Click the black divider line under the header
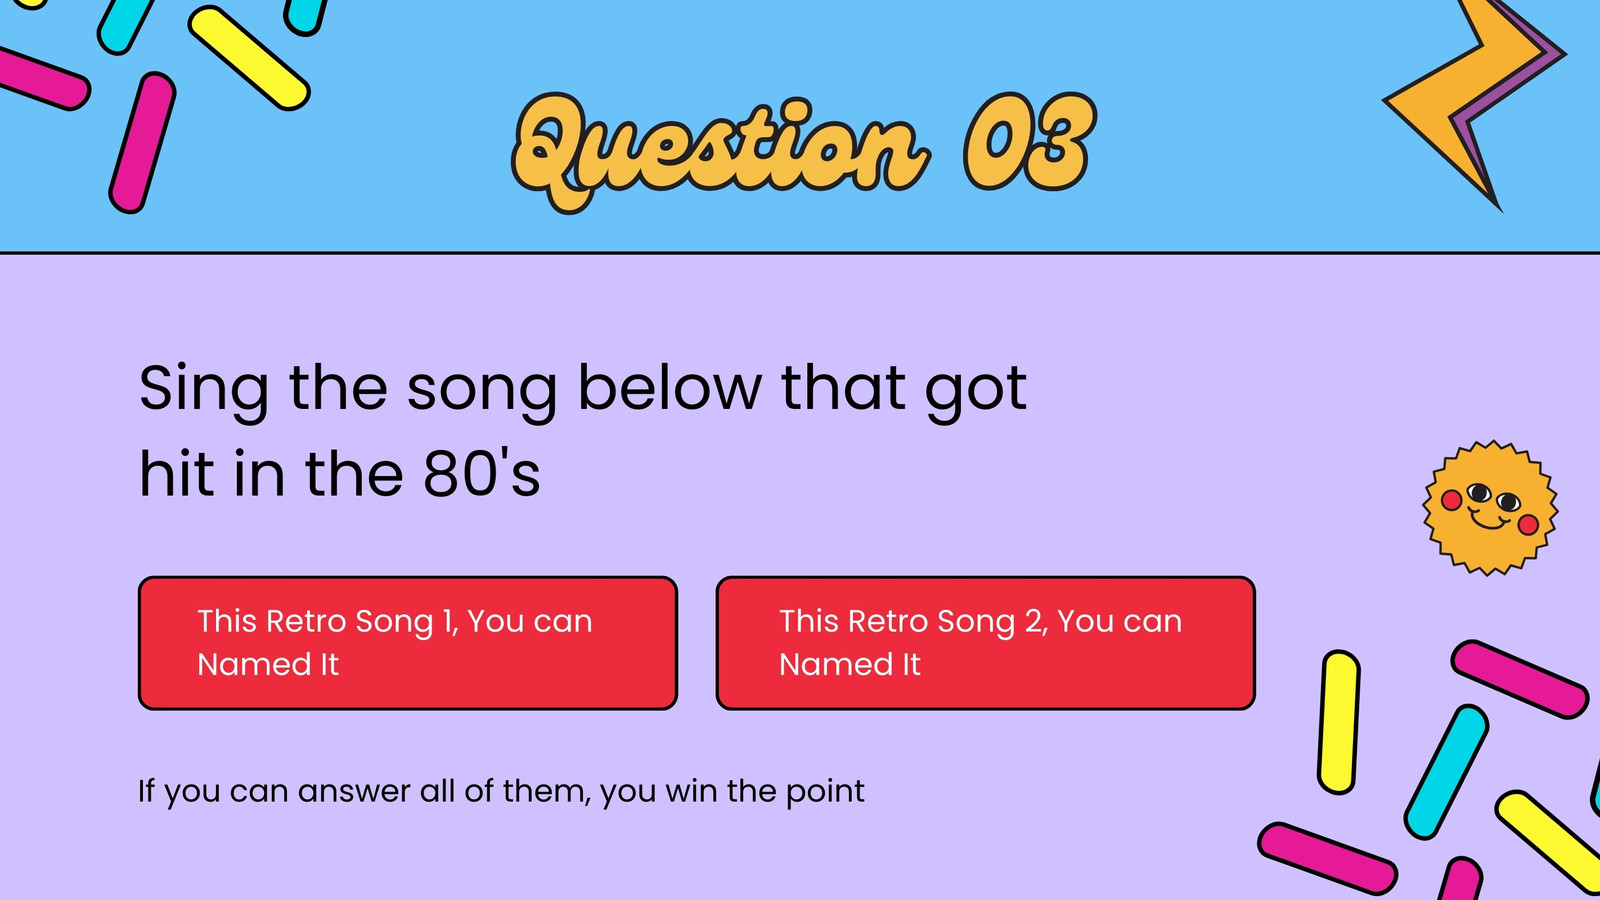This screenshot has height=900, width=1600. 800,253
